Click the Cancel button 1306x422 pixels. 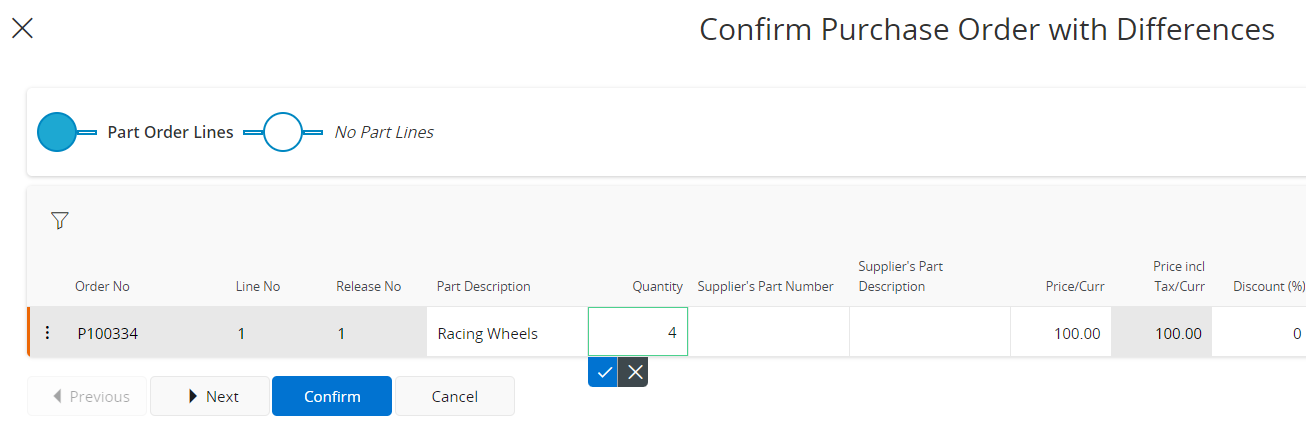454,396
